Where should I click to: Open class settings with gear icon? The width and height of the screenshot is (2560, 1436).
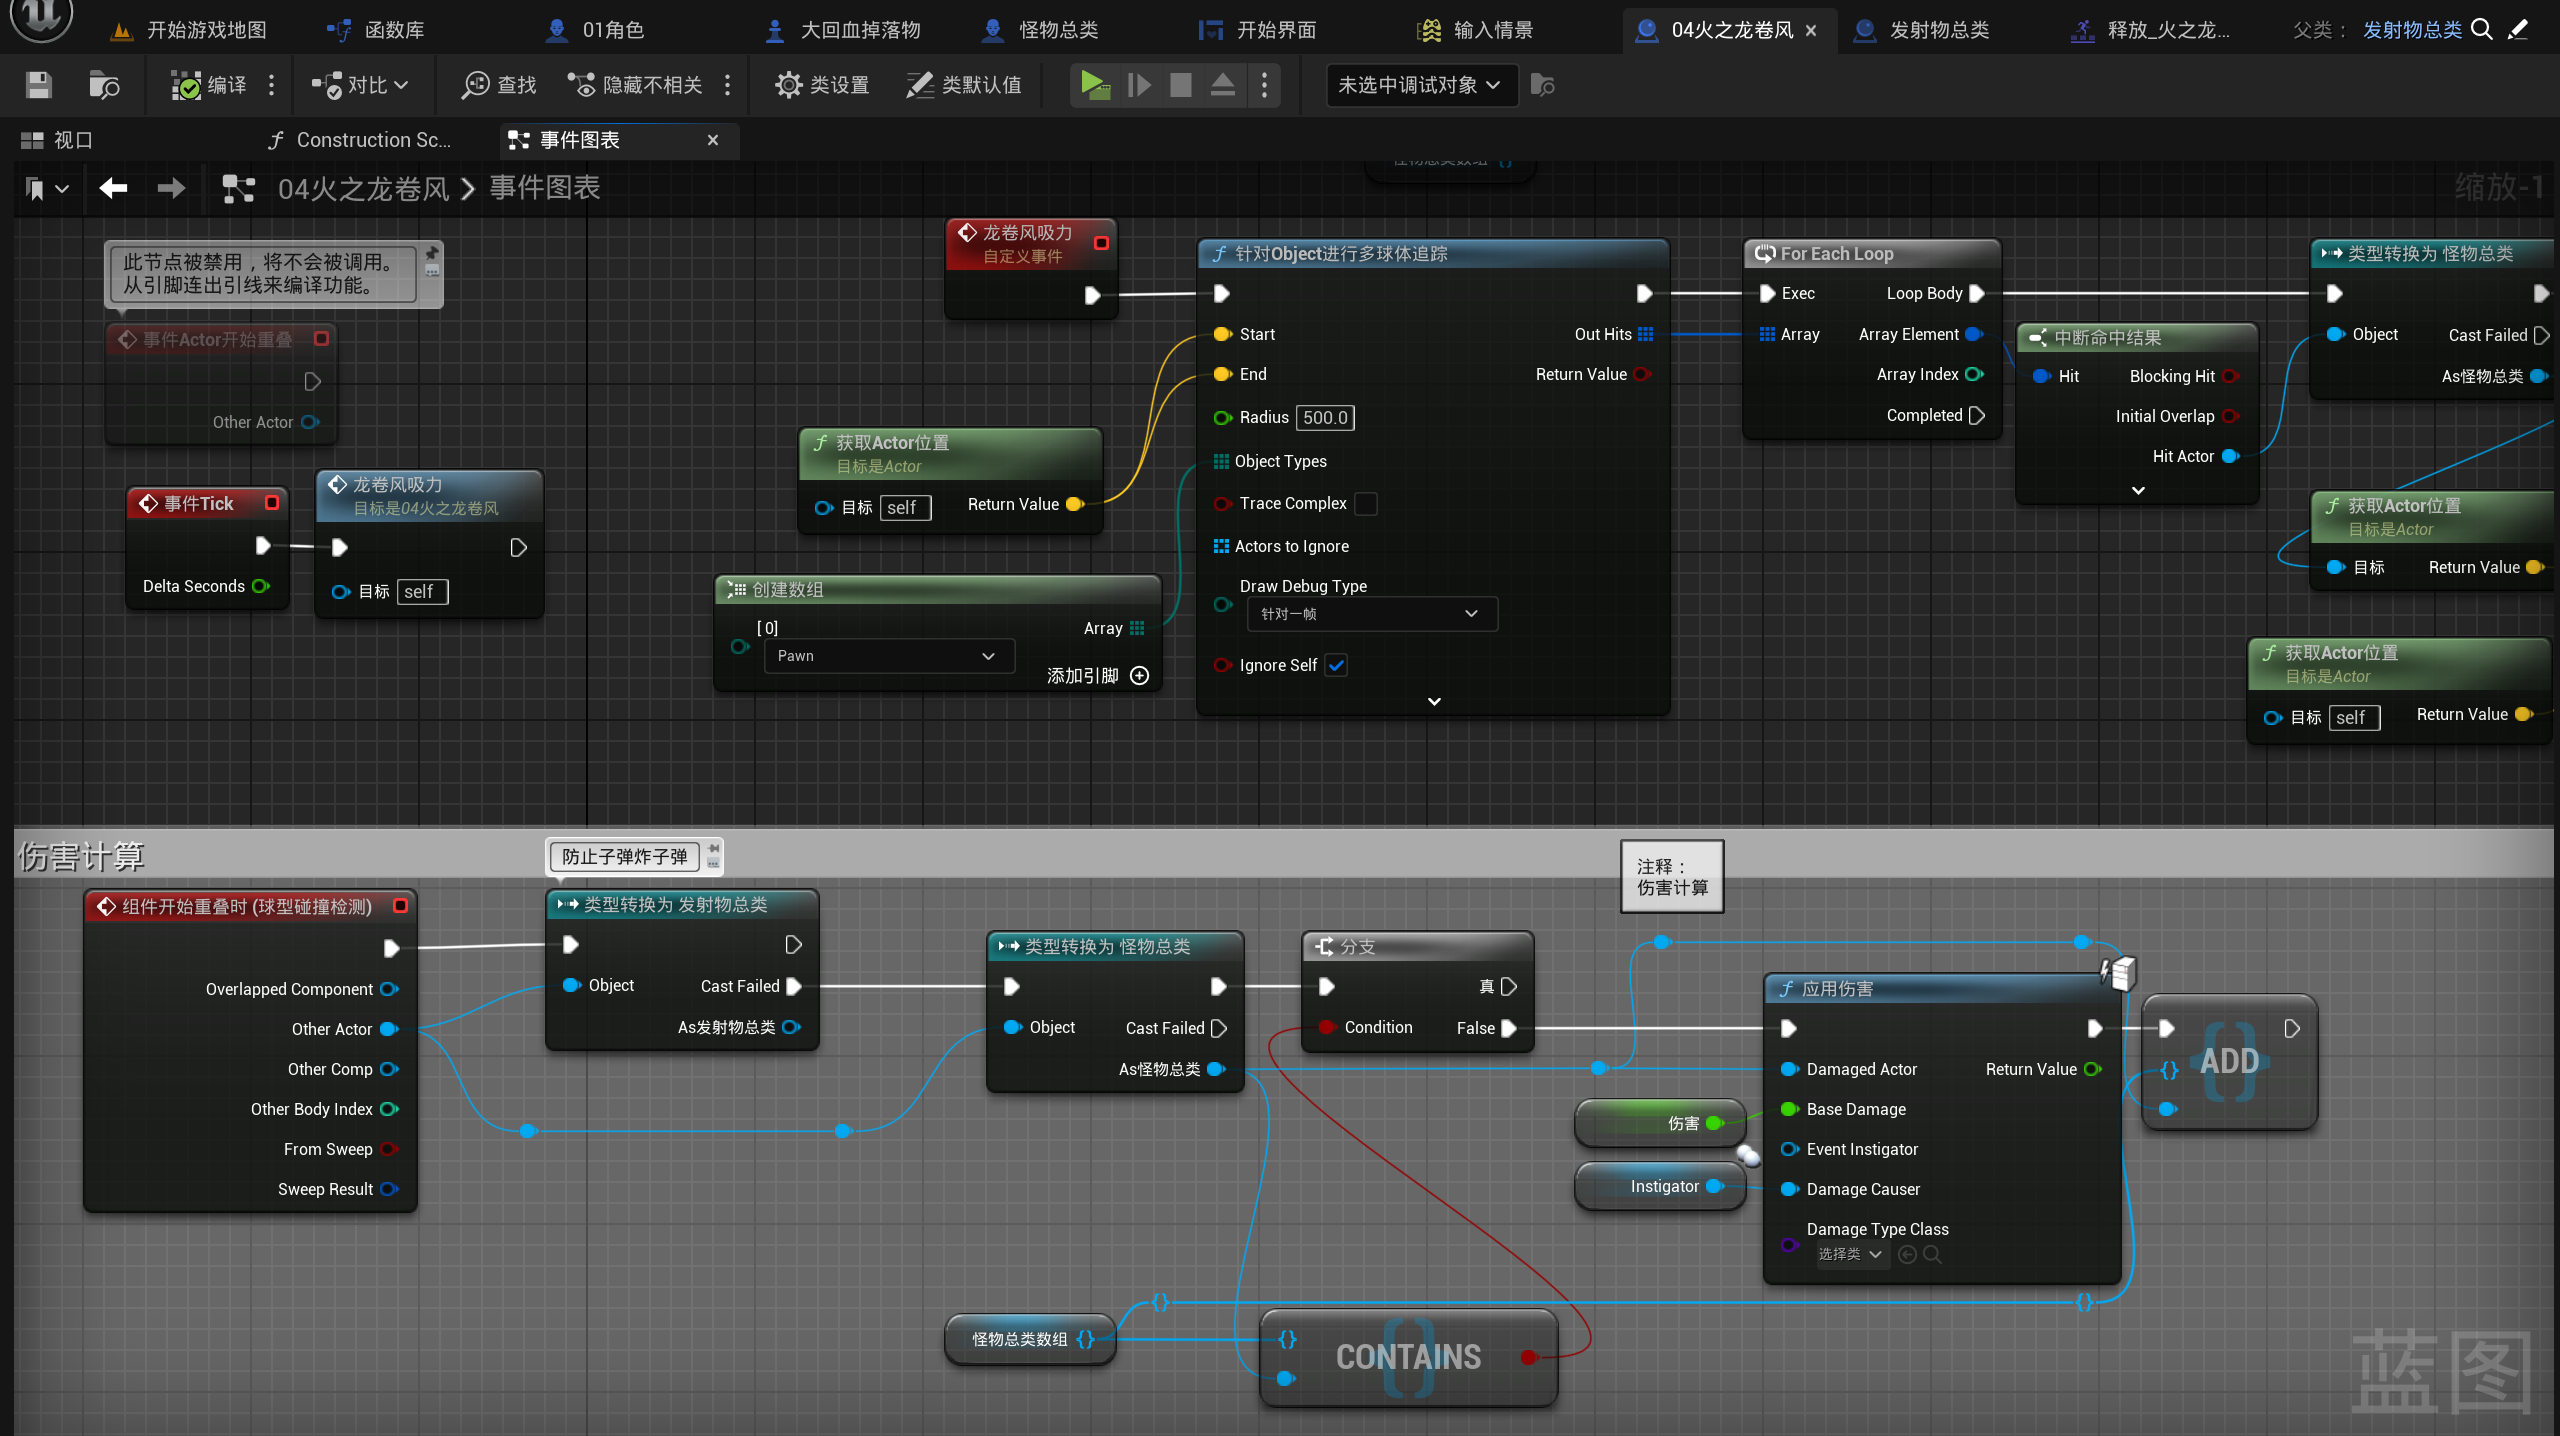[821, 85]
